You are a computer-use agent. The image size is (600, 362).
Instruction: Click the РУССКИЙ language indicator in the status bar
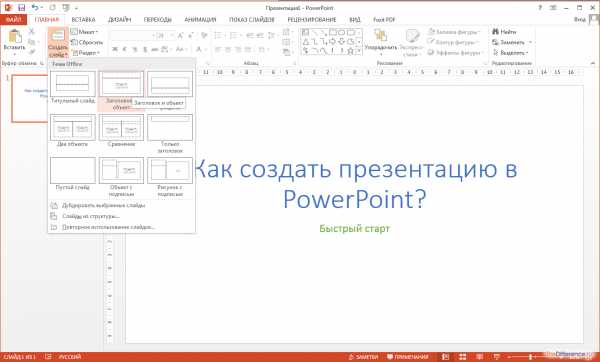coord(70,357)
